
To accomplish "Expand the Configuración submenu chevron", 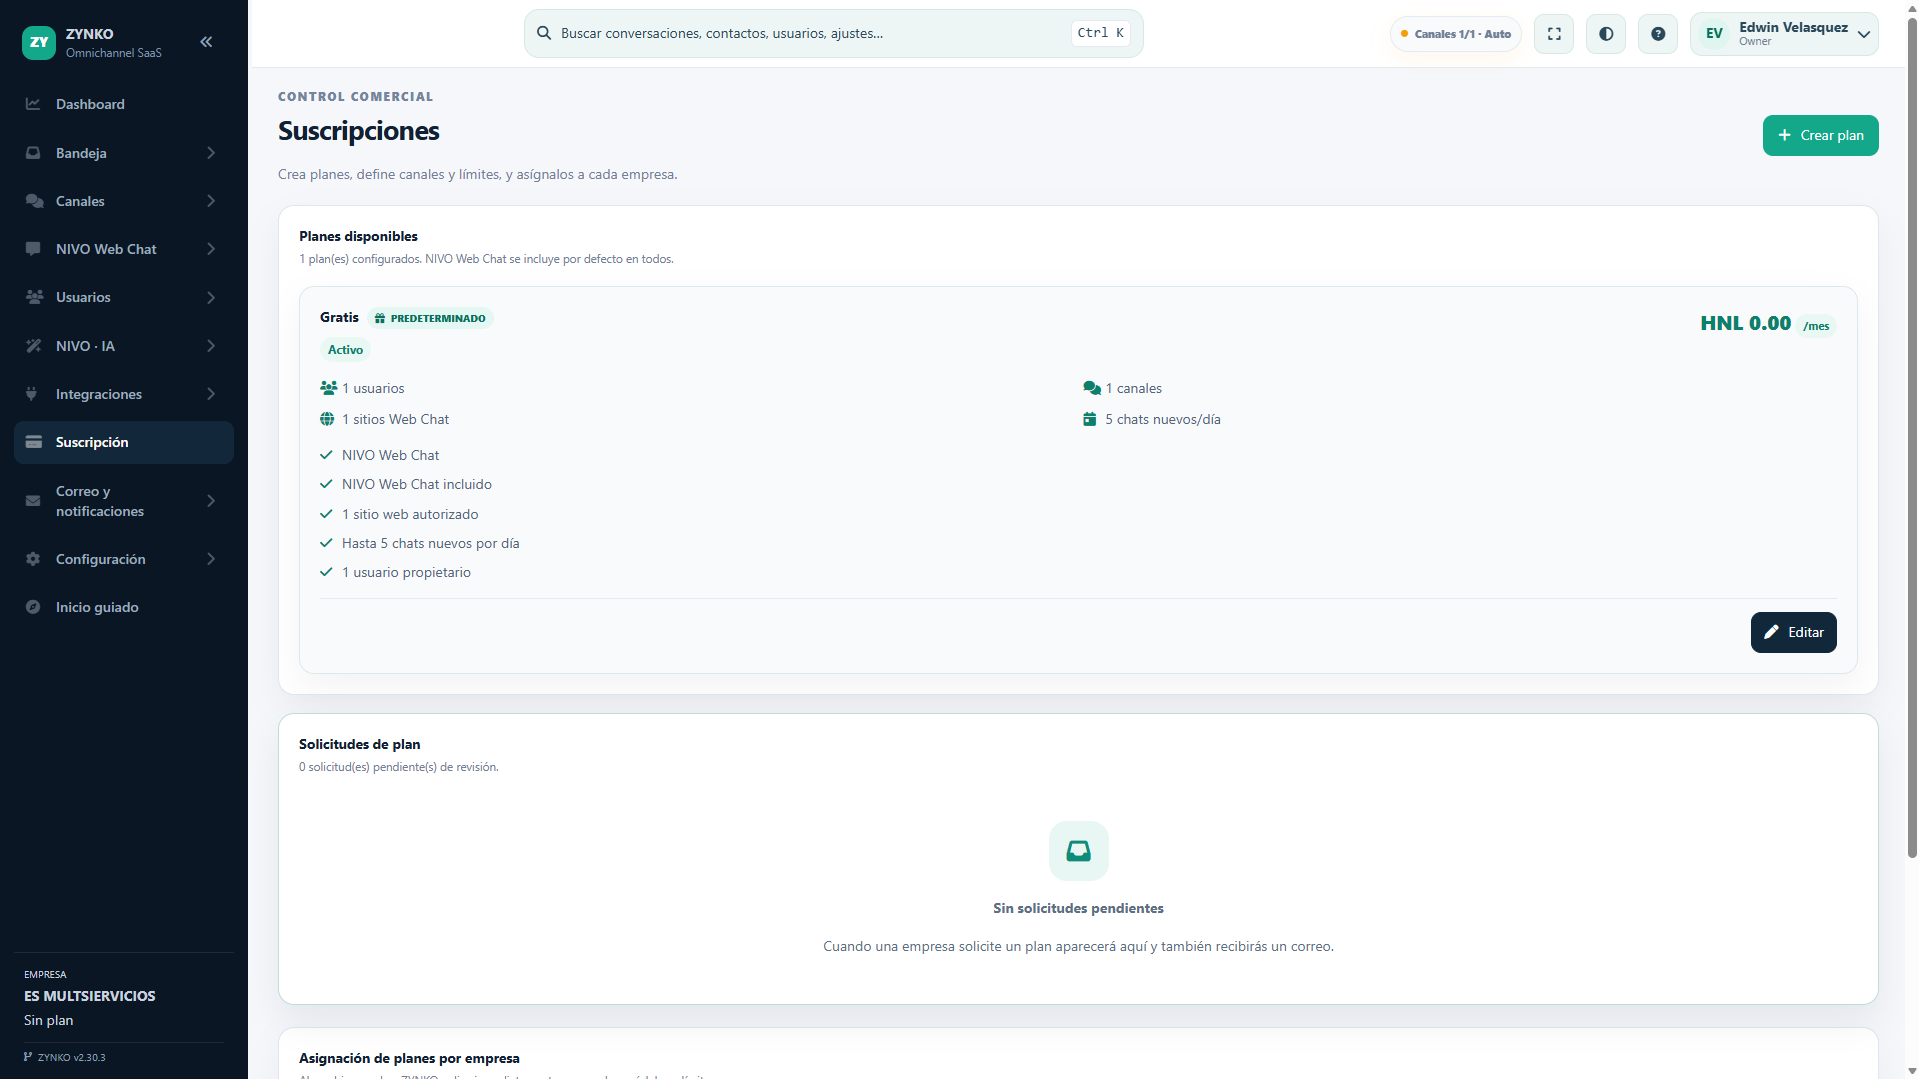I will (x=211, y=559).
